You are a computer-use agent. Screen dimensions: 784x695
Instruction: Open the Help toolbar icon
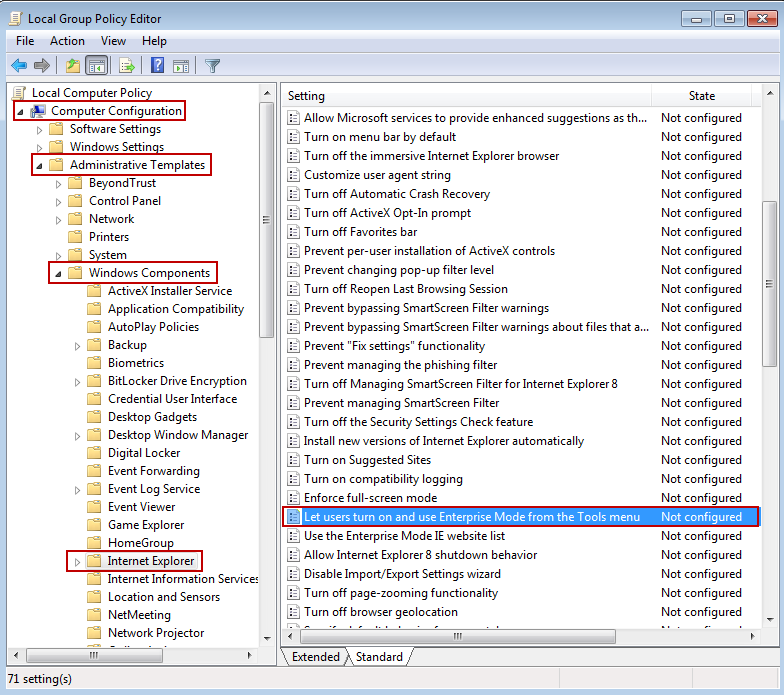tap(158, 65)
